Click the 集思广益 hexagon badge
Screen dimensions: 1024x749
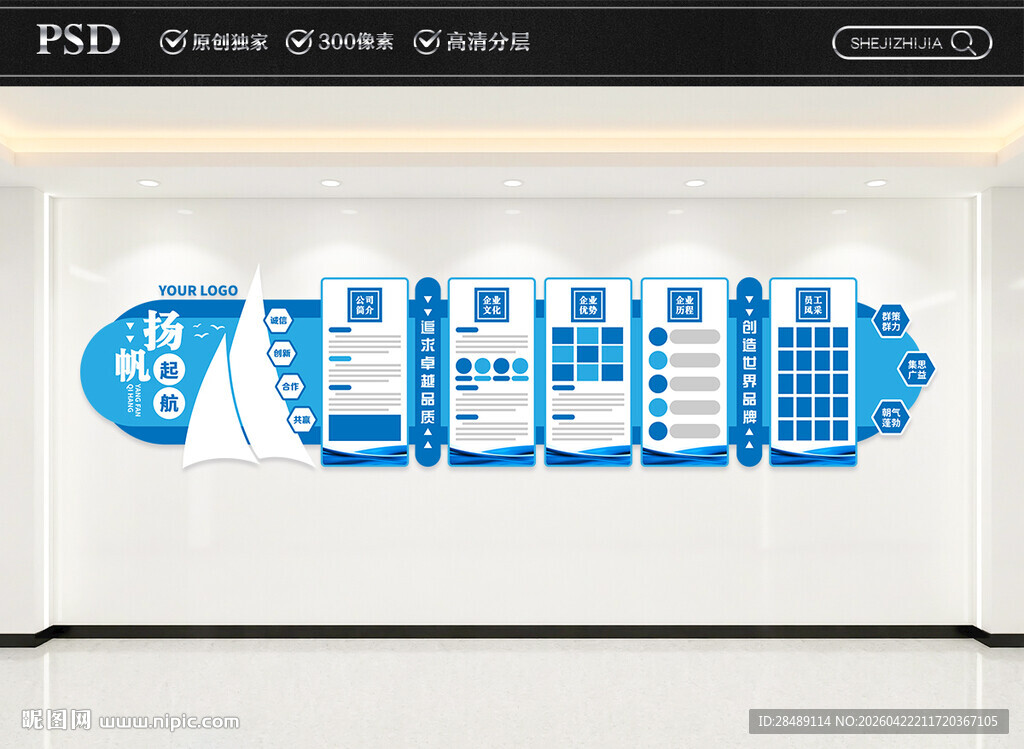[916, 370]
